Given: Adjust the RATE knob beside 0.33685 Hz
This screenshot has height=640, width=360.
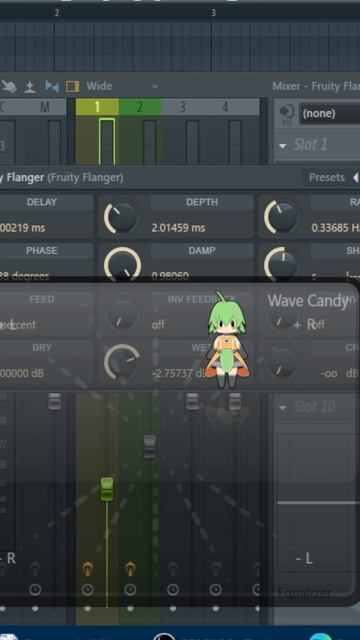Looking at the screenshot, I should point(281,218).
